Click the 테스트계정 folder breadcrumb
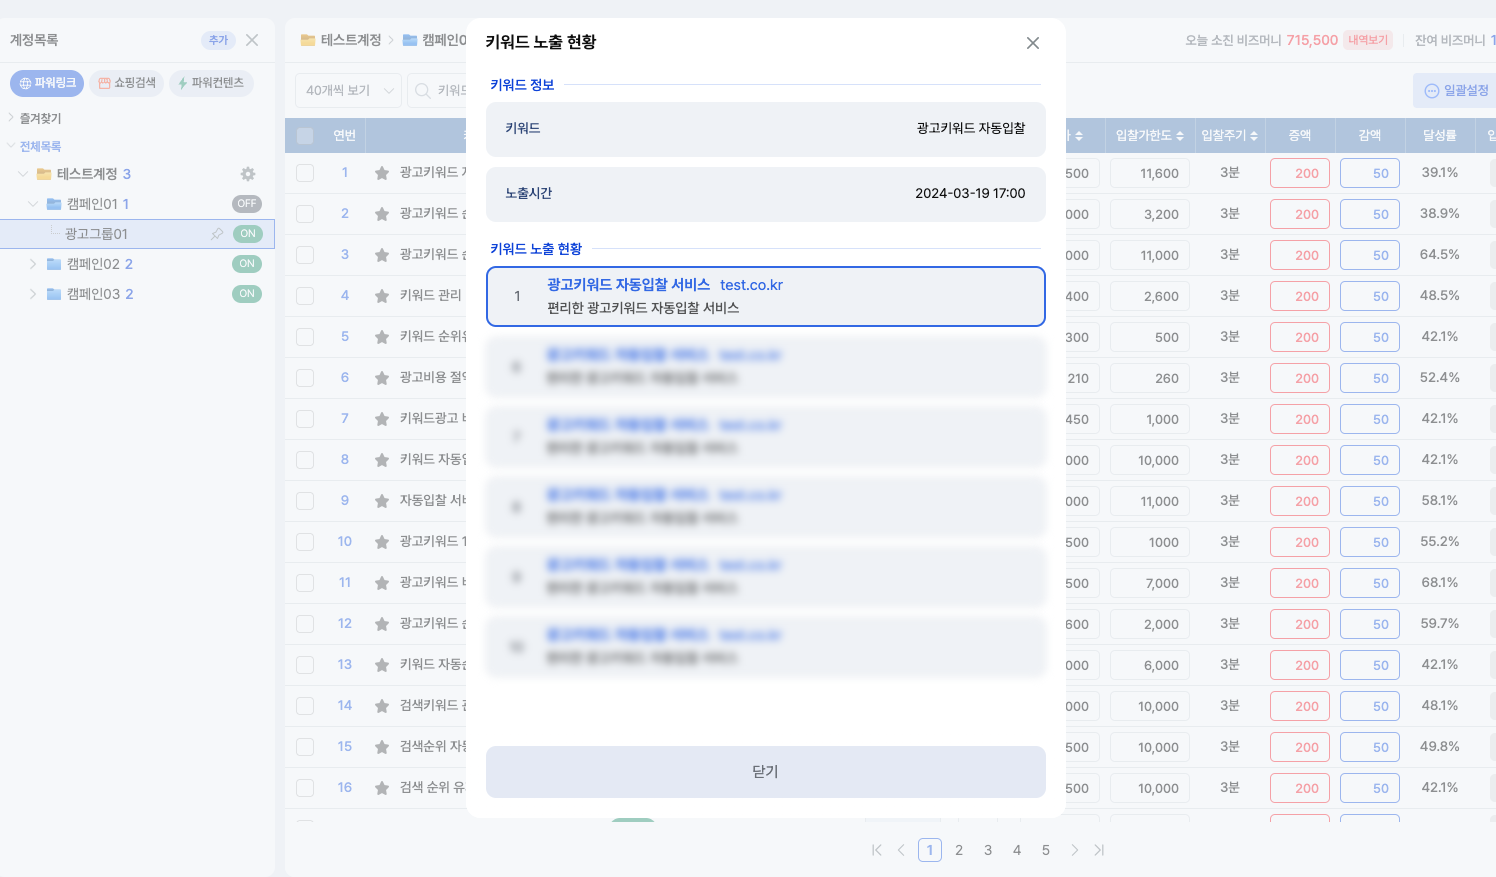 coord(342,40)
